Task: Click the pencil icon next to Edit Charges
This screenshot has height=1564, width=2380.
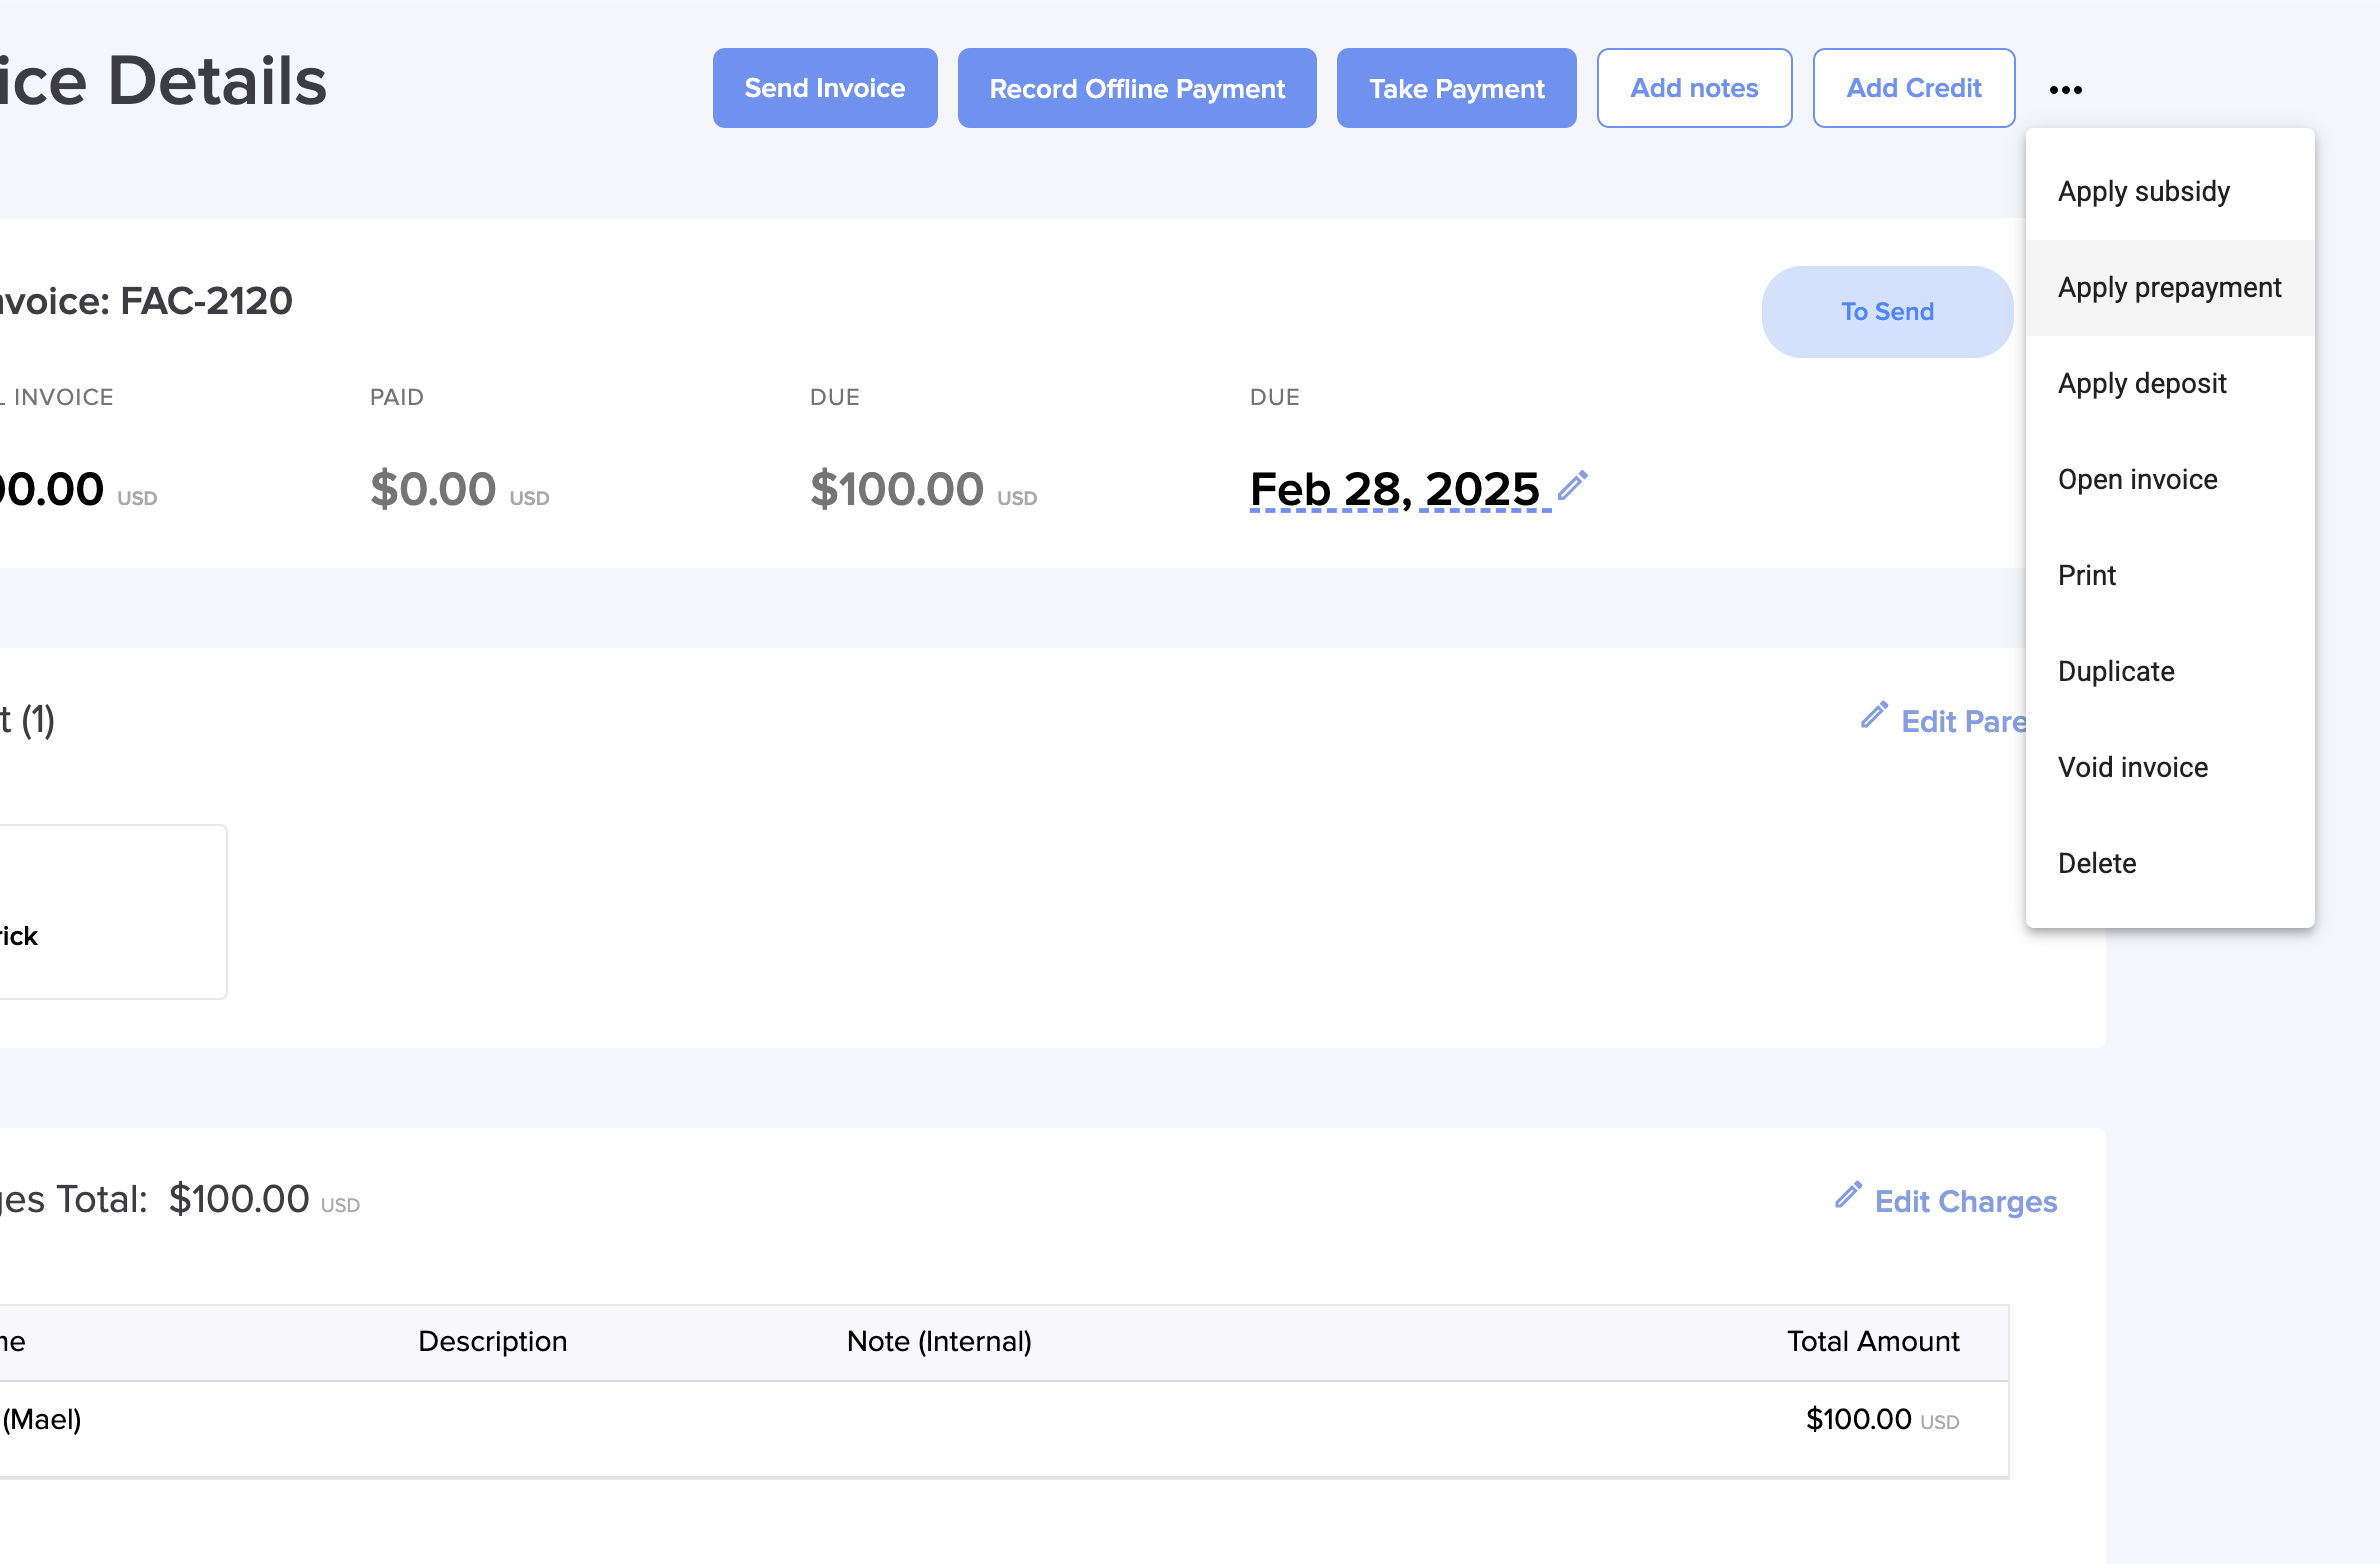Action: [x=1848, y=1195]
